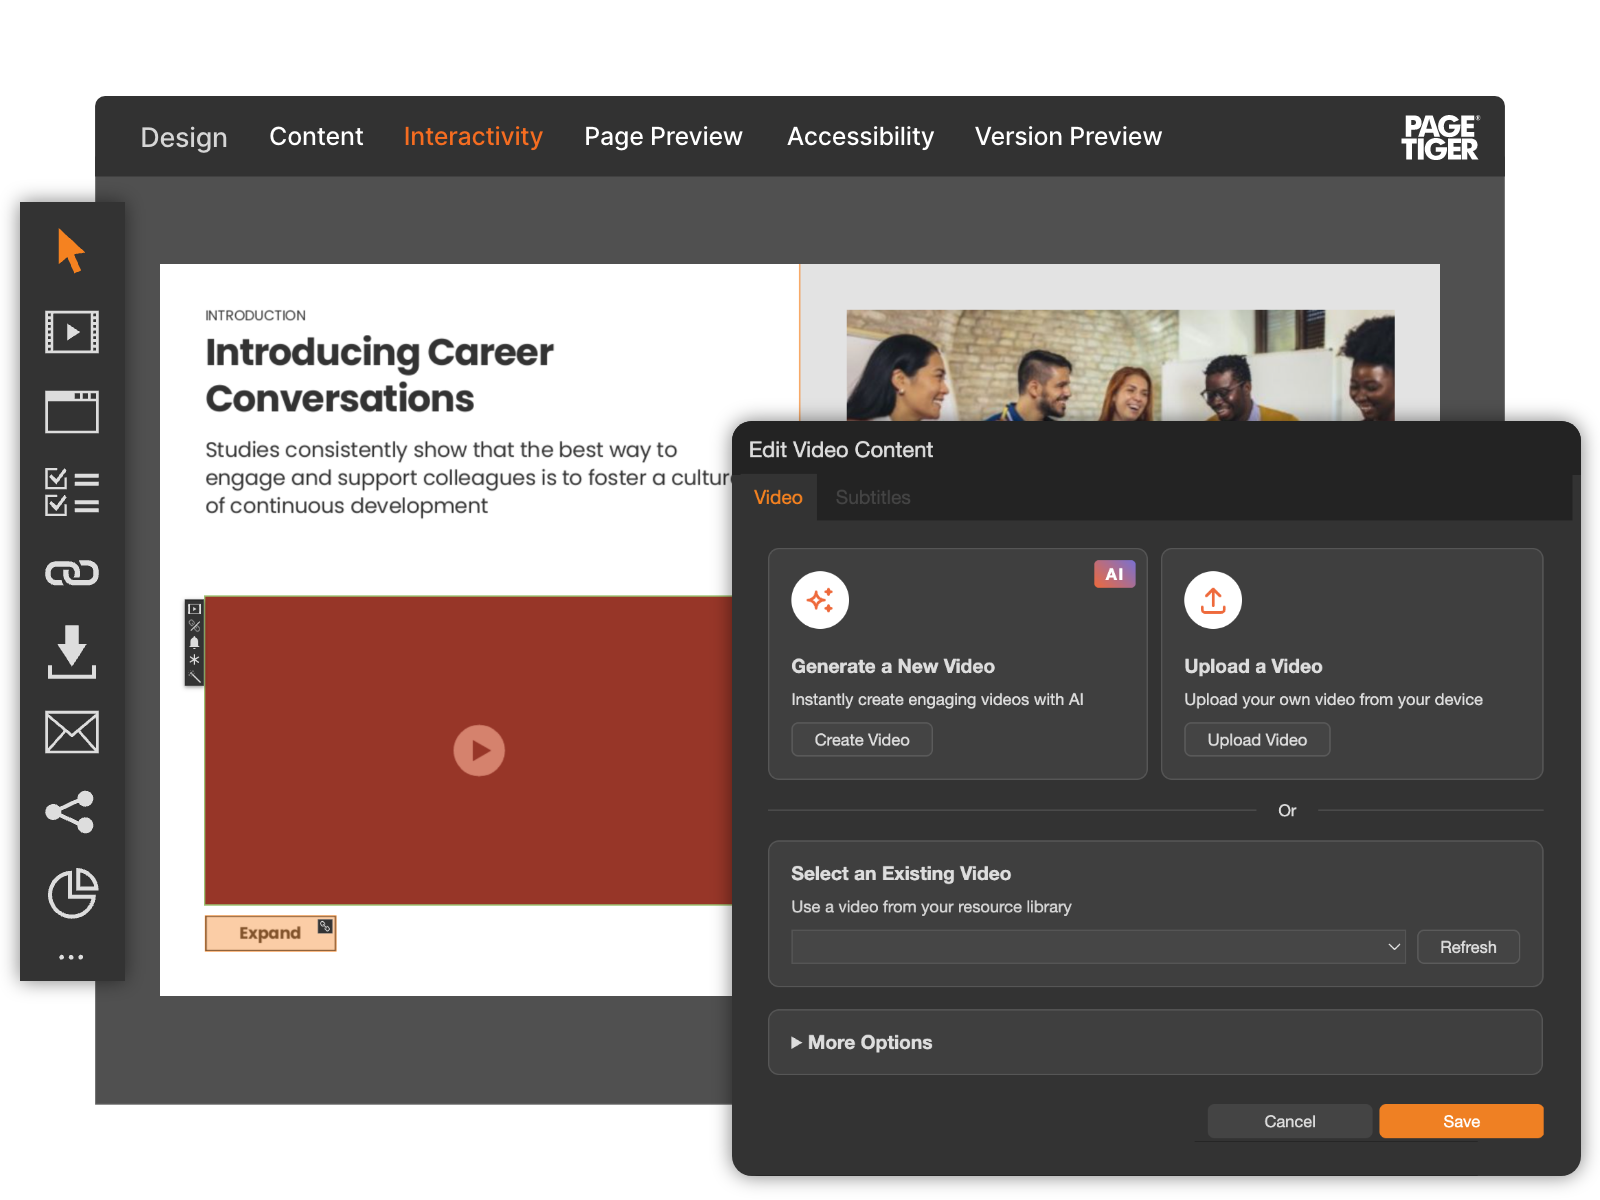The image size is (1600, 1200).
Task: Open the existing video dropdown
Action: pos(1098,947)
